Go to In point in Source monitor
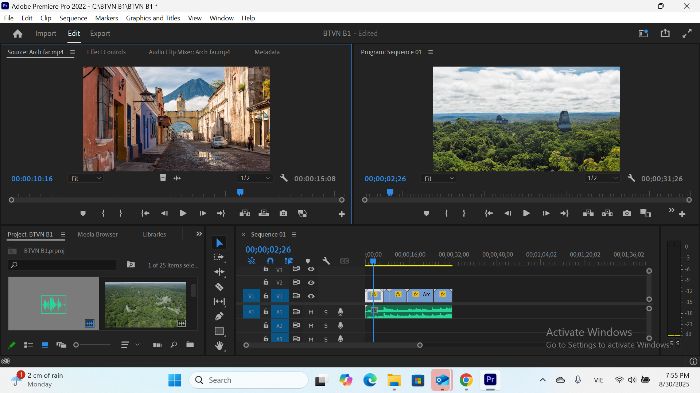 [x=145, y=213]
